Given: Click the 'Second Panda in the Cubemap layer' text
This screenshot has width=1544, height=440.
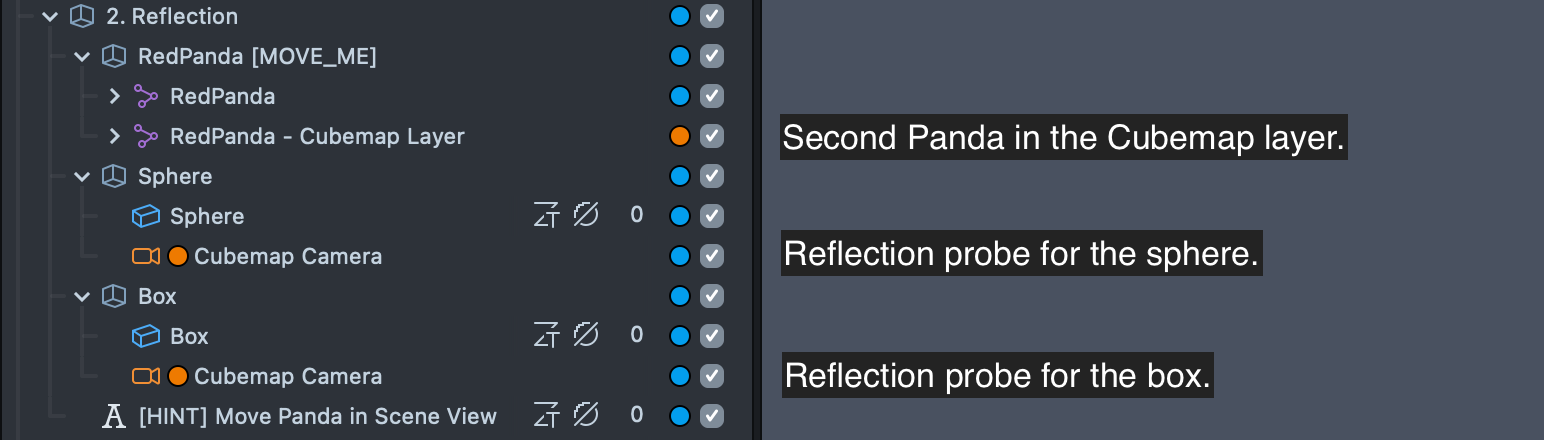Looking at the screenshot, I should tap(1063, 138).
